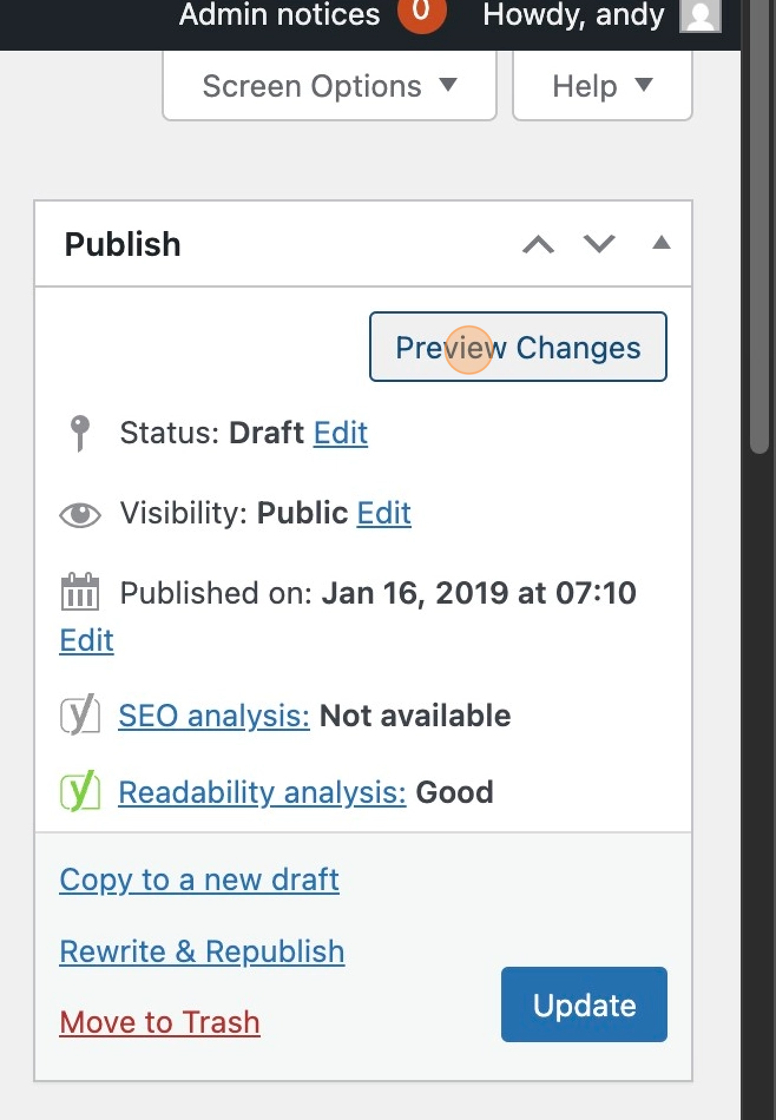Click the visibility eye icon
The height and width of the screenshot is (1120, 776).
click(x=80, y=514)
